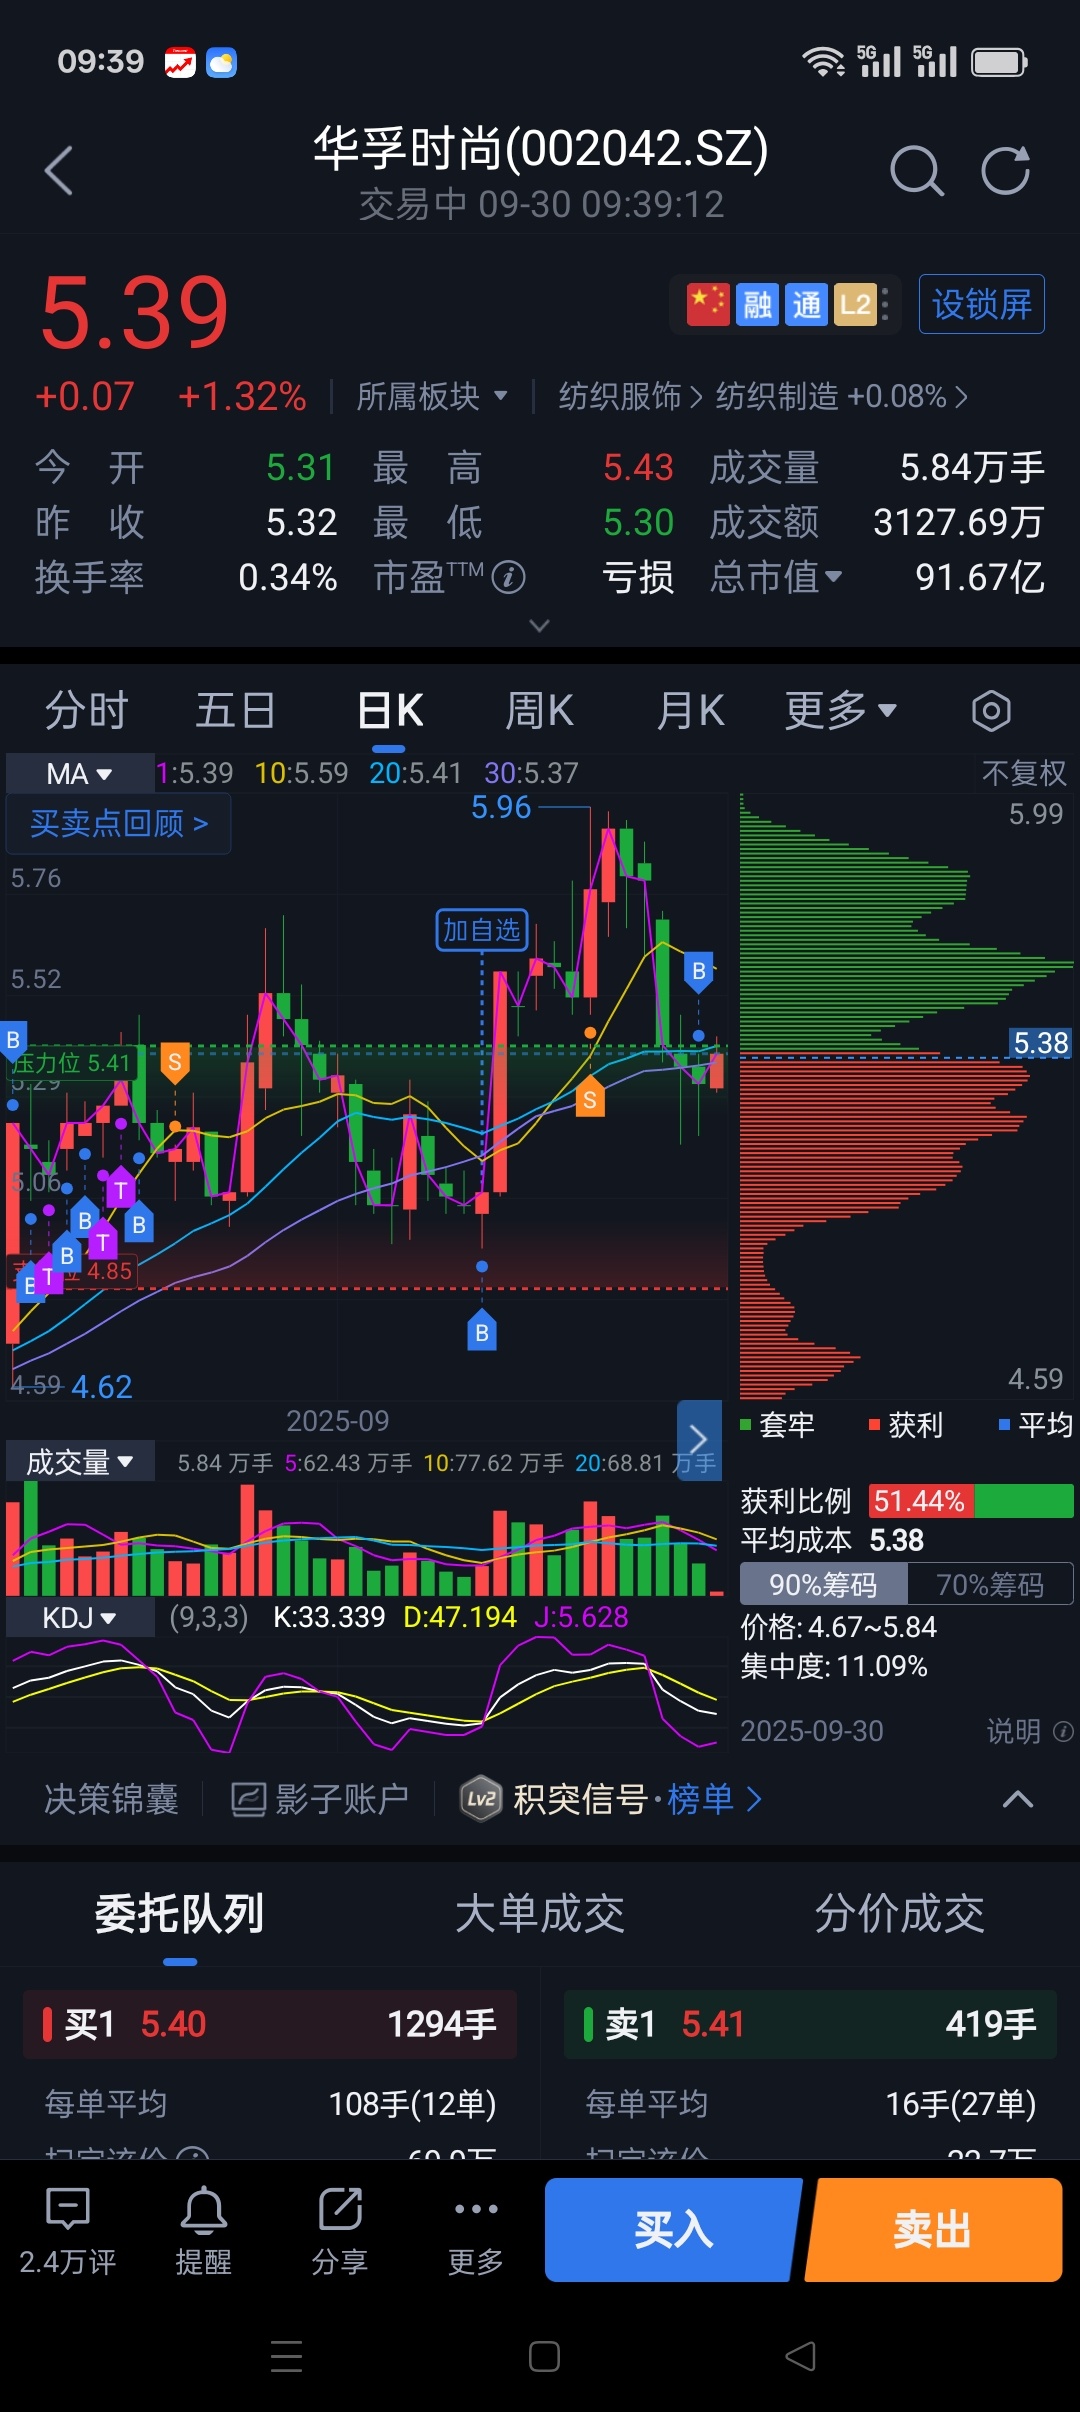Tap the 压力位 5.41 label
Viewport: 1080px width, 2412px height.
72,1062
